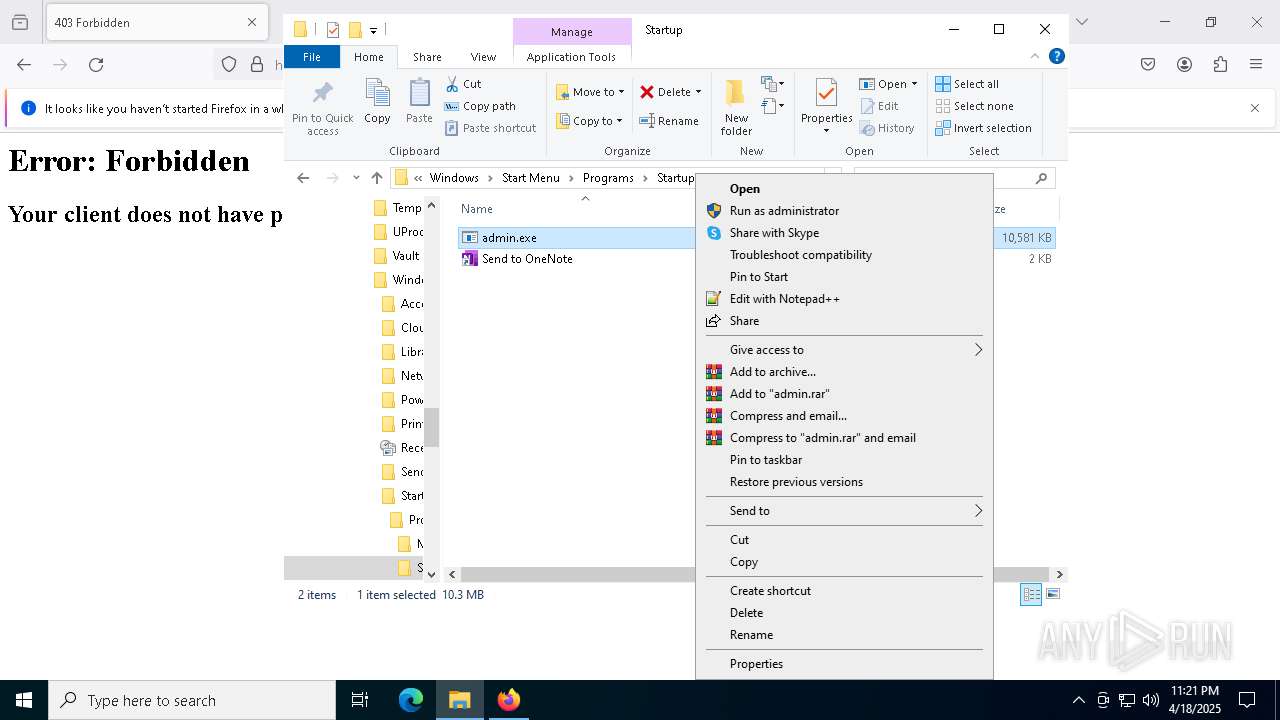Screen dimensions: 1280x720
Task: Open the File ribbon tab
Action: click(312, 57)
